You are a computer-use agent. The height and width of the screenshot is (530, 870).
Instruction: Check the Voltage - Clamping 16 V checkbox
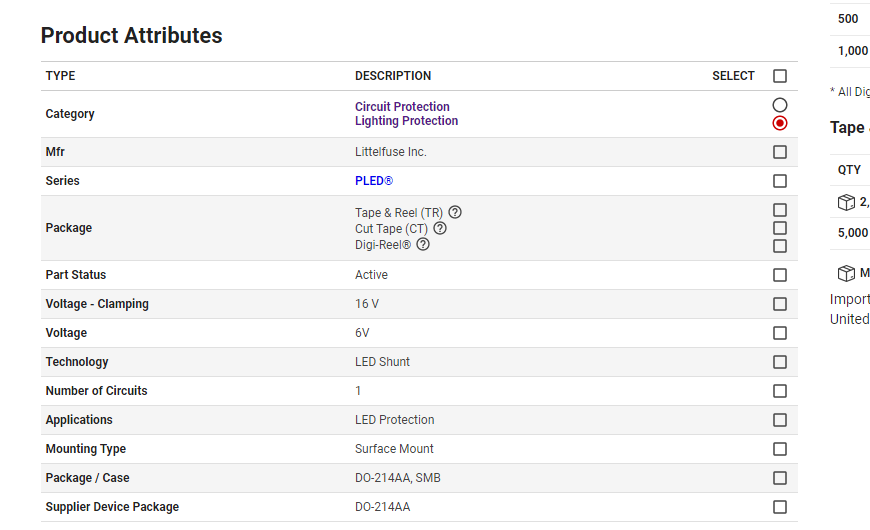pyautogui.click(x=780, y=304)
